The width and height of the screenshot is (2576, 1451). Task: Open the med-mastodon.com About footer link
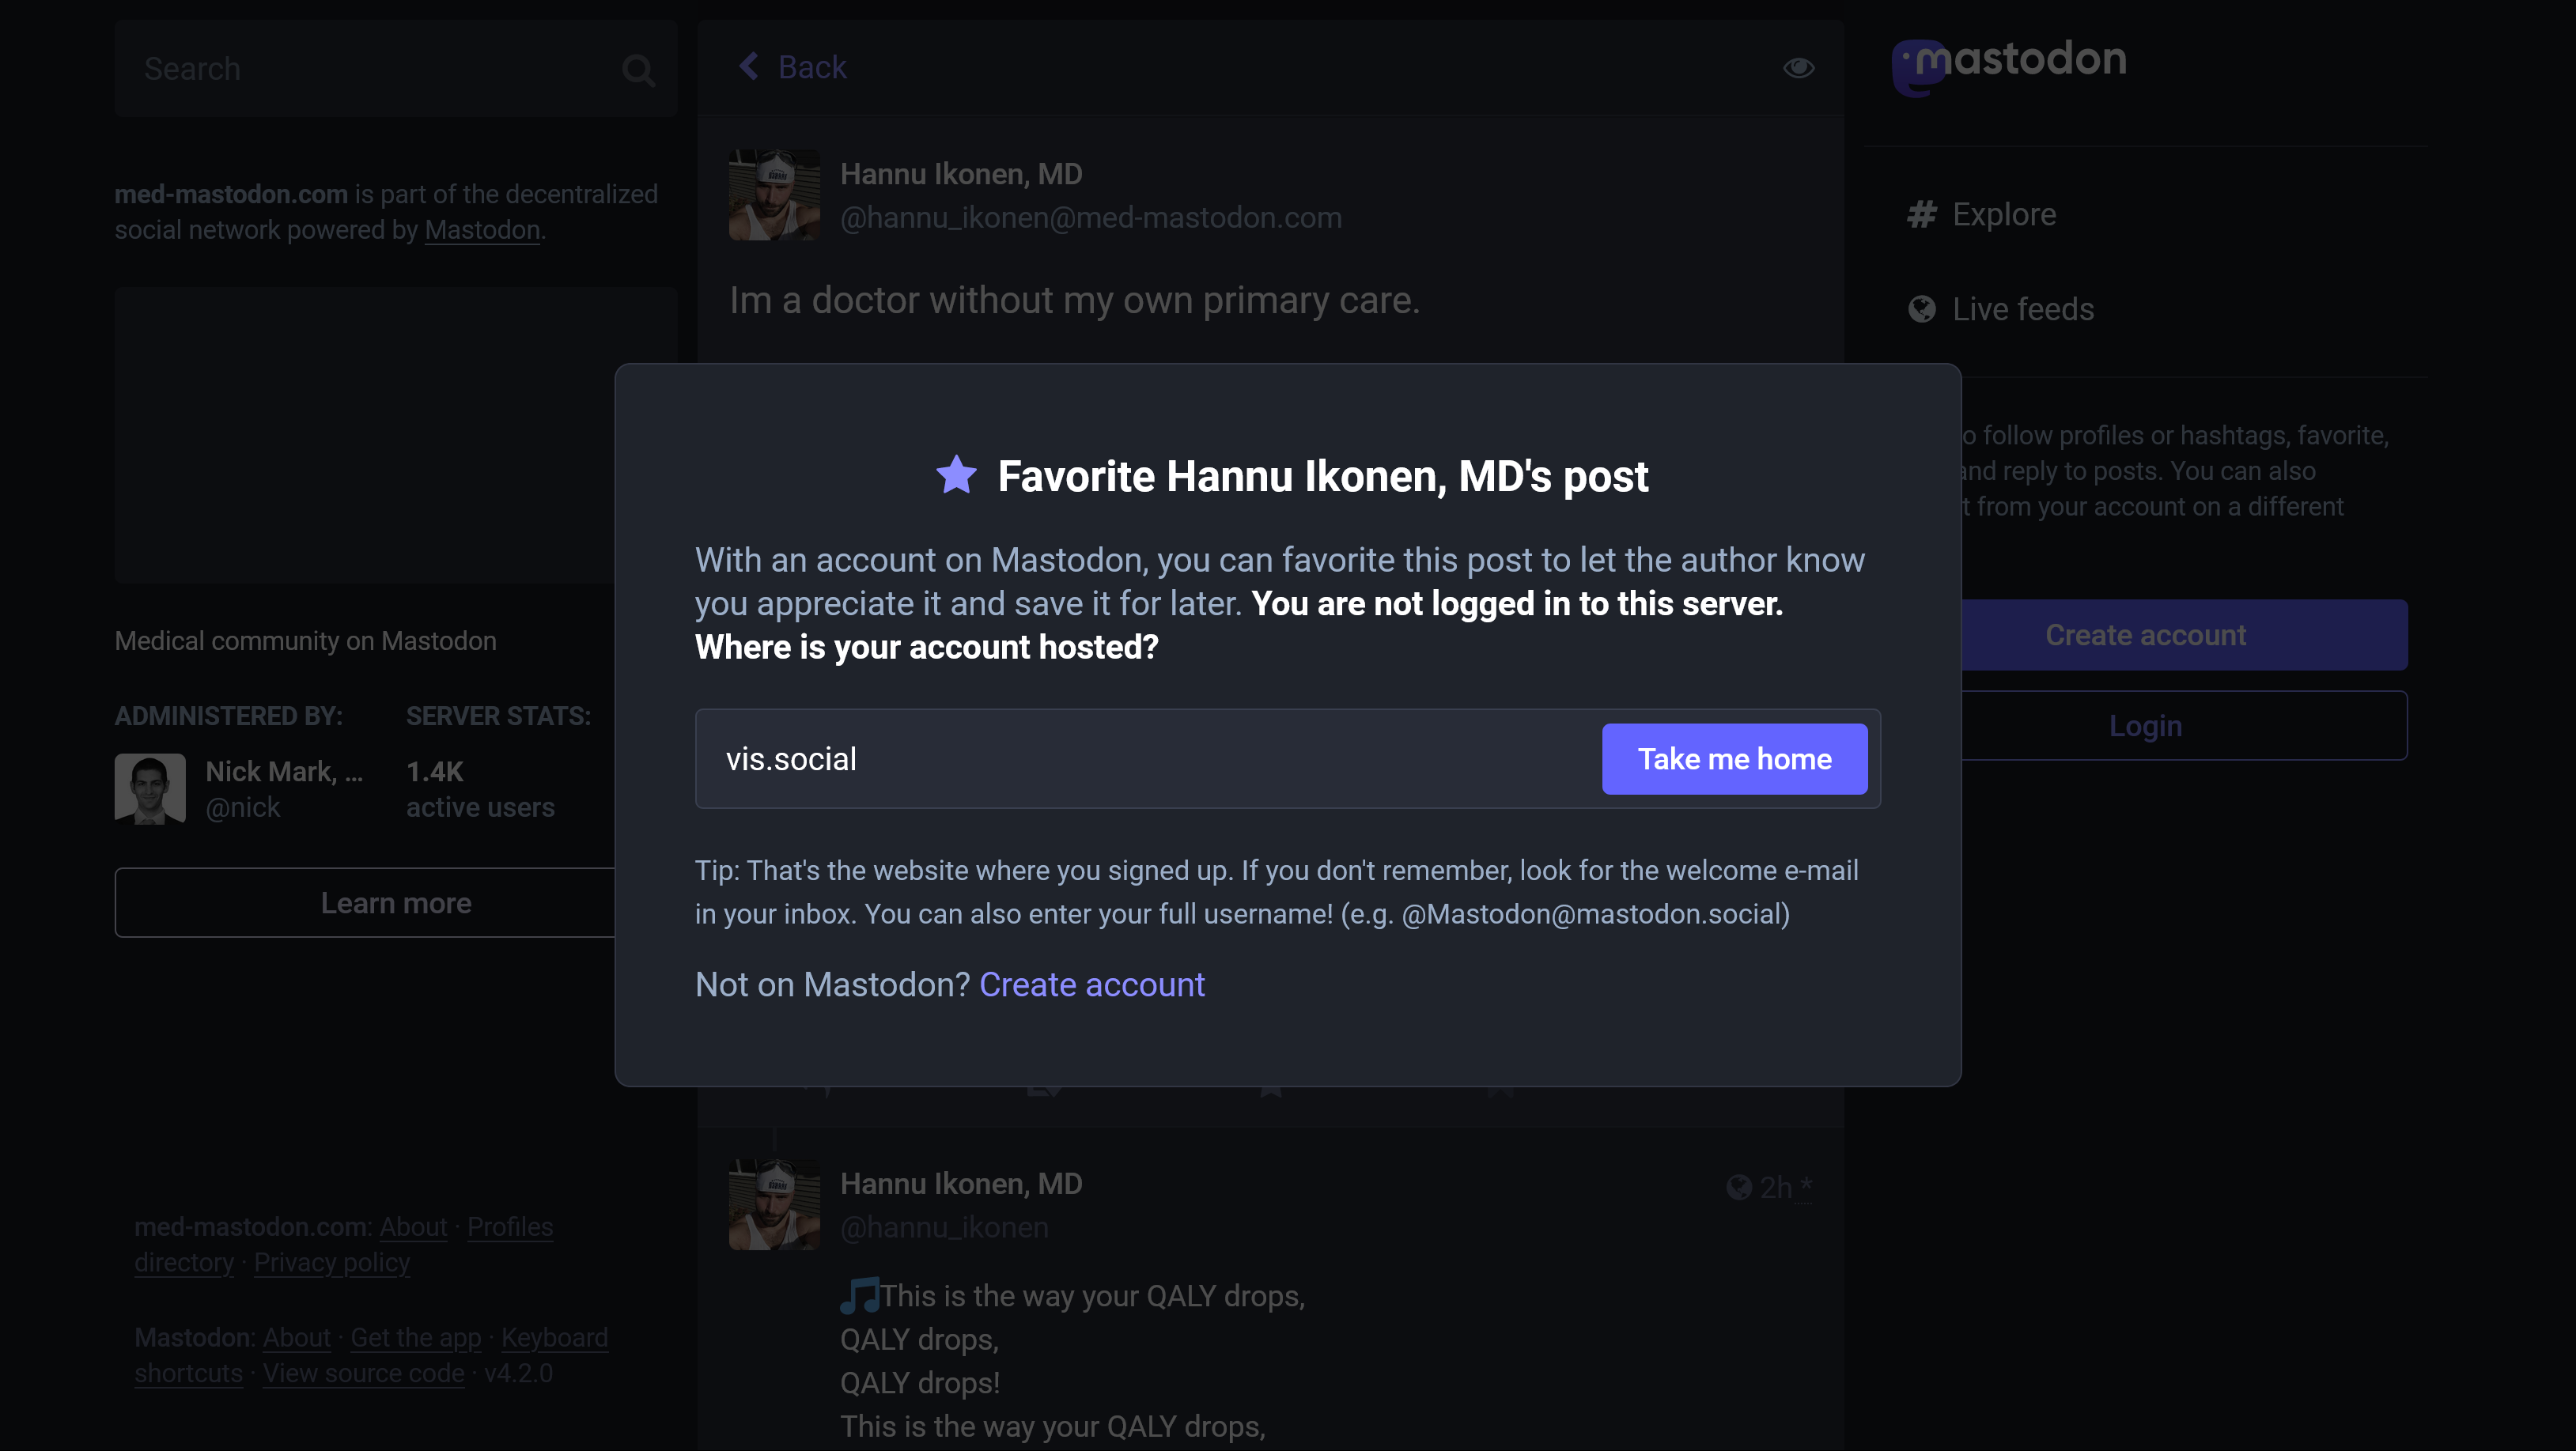point(413,1227)
